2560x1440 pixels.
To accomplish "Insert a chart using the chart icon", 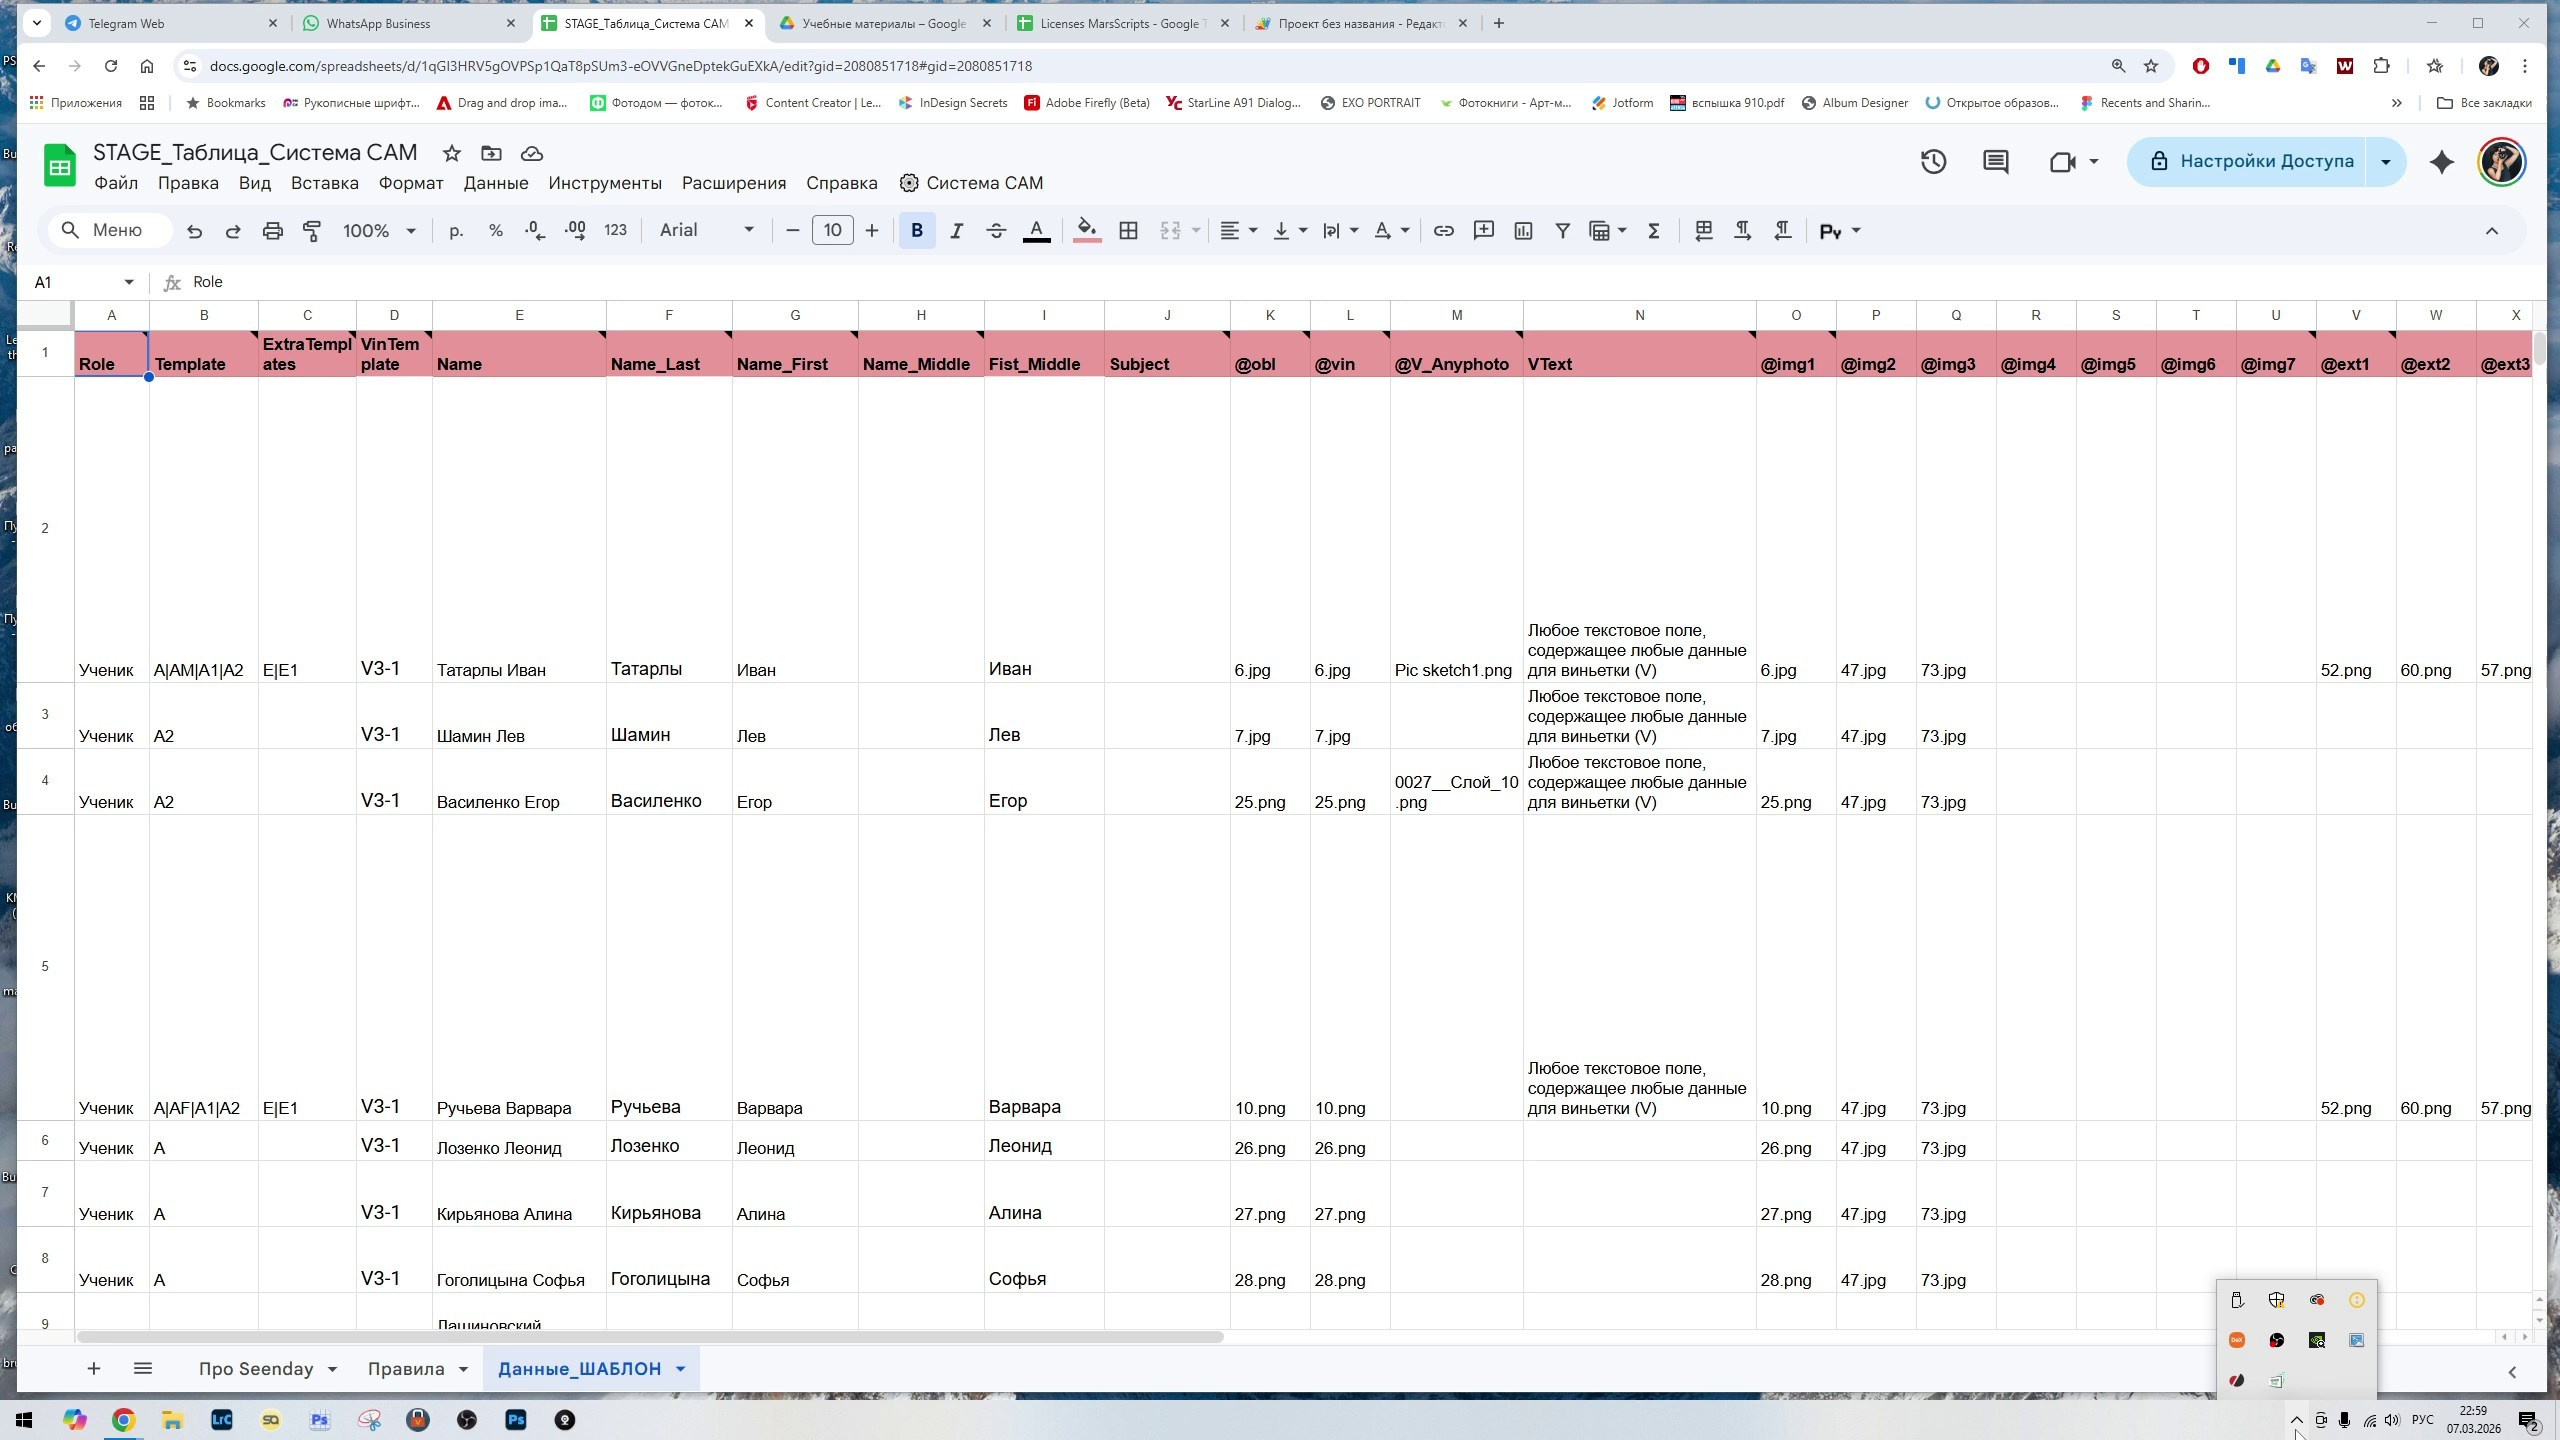I will click(1523, 231).
